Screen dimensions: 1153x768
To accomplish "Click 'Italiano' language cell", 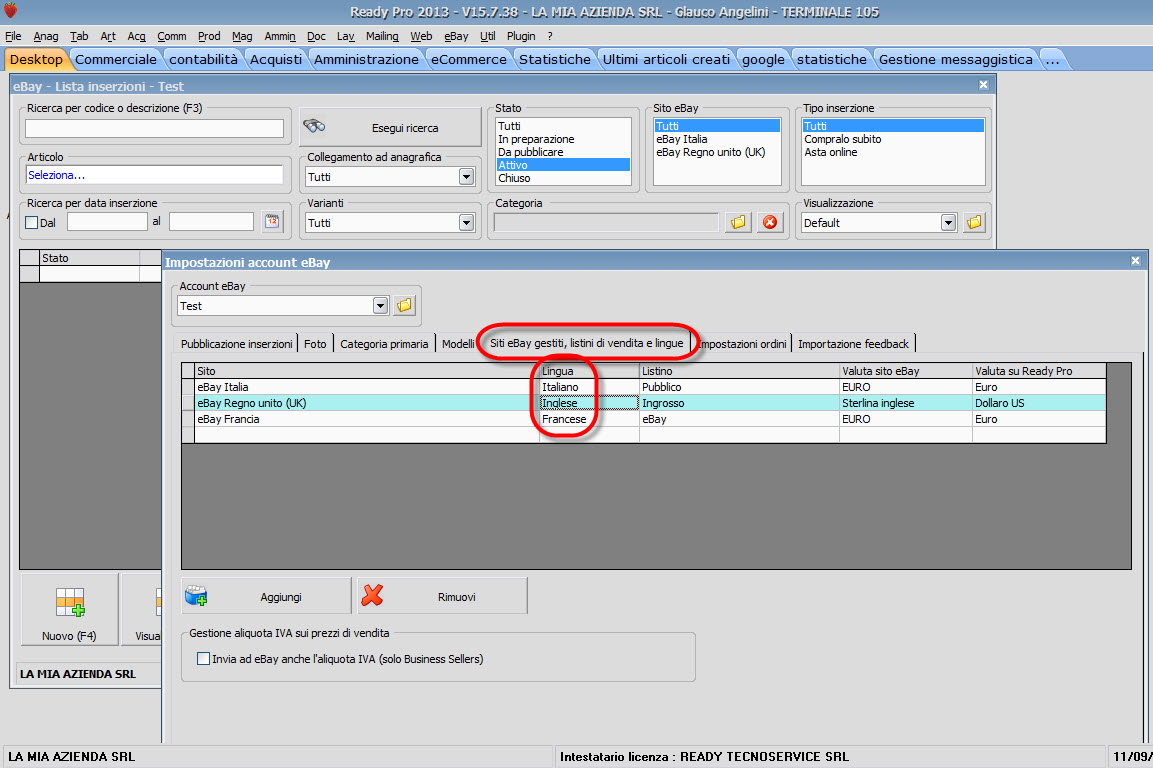I will tap(589, 387).
